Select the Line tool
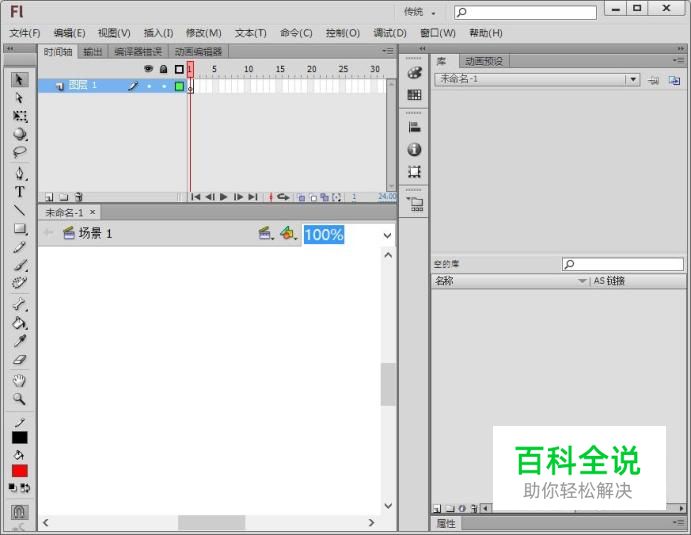691x535 pixels. tap(19, 210)
